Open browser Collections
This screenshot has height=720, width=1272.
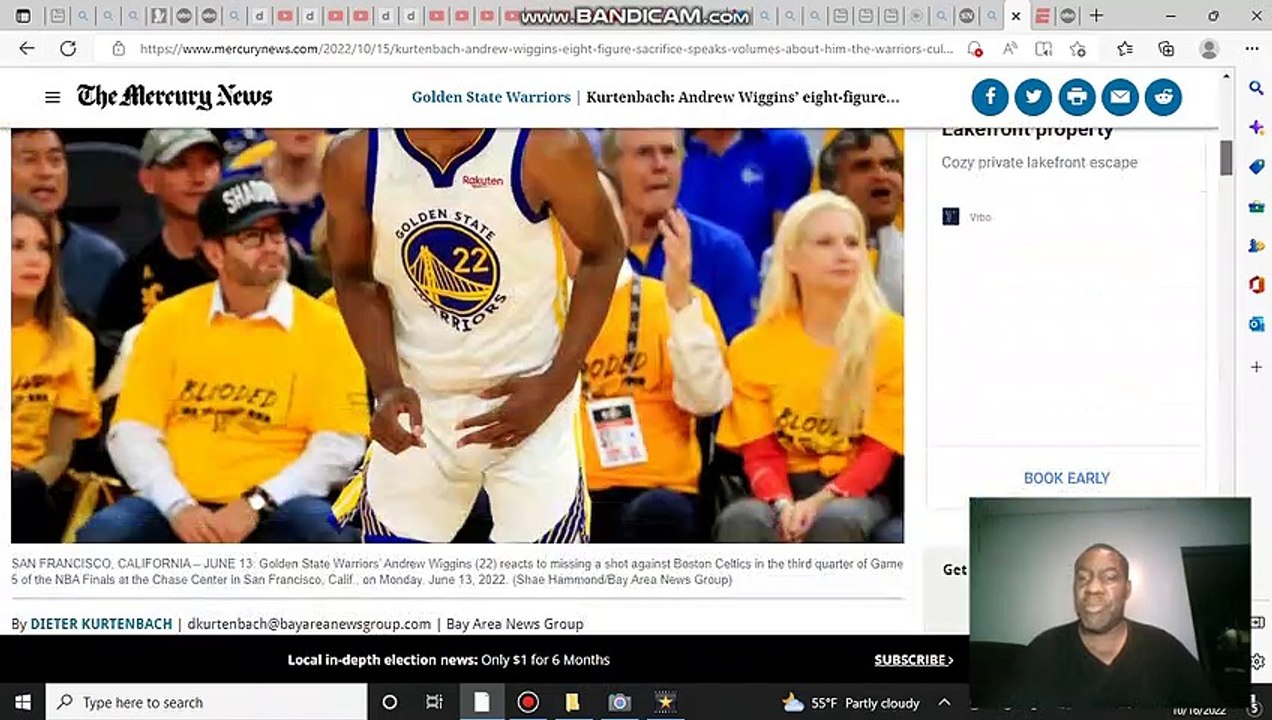[x=1166, y=49]
